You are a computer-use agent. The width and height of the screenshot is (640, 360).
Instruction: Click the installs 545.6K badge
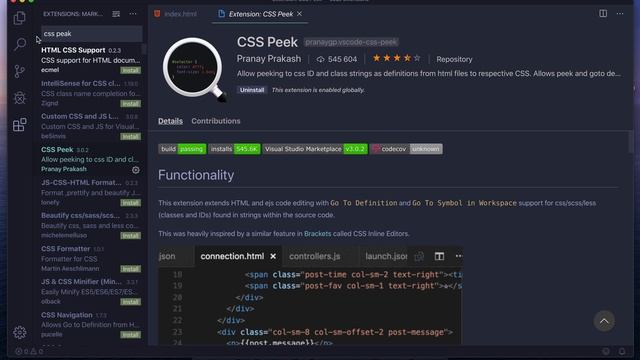pyautogui.click(x=234, y=149)
